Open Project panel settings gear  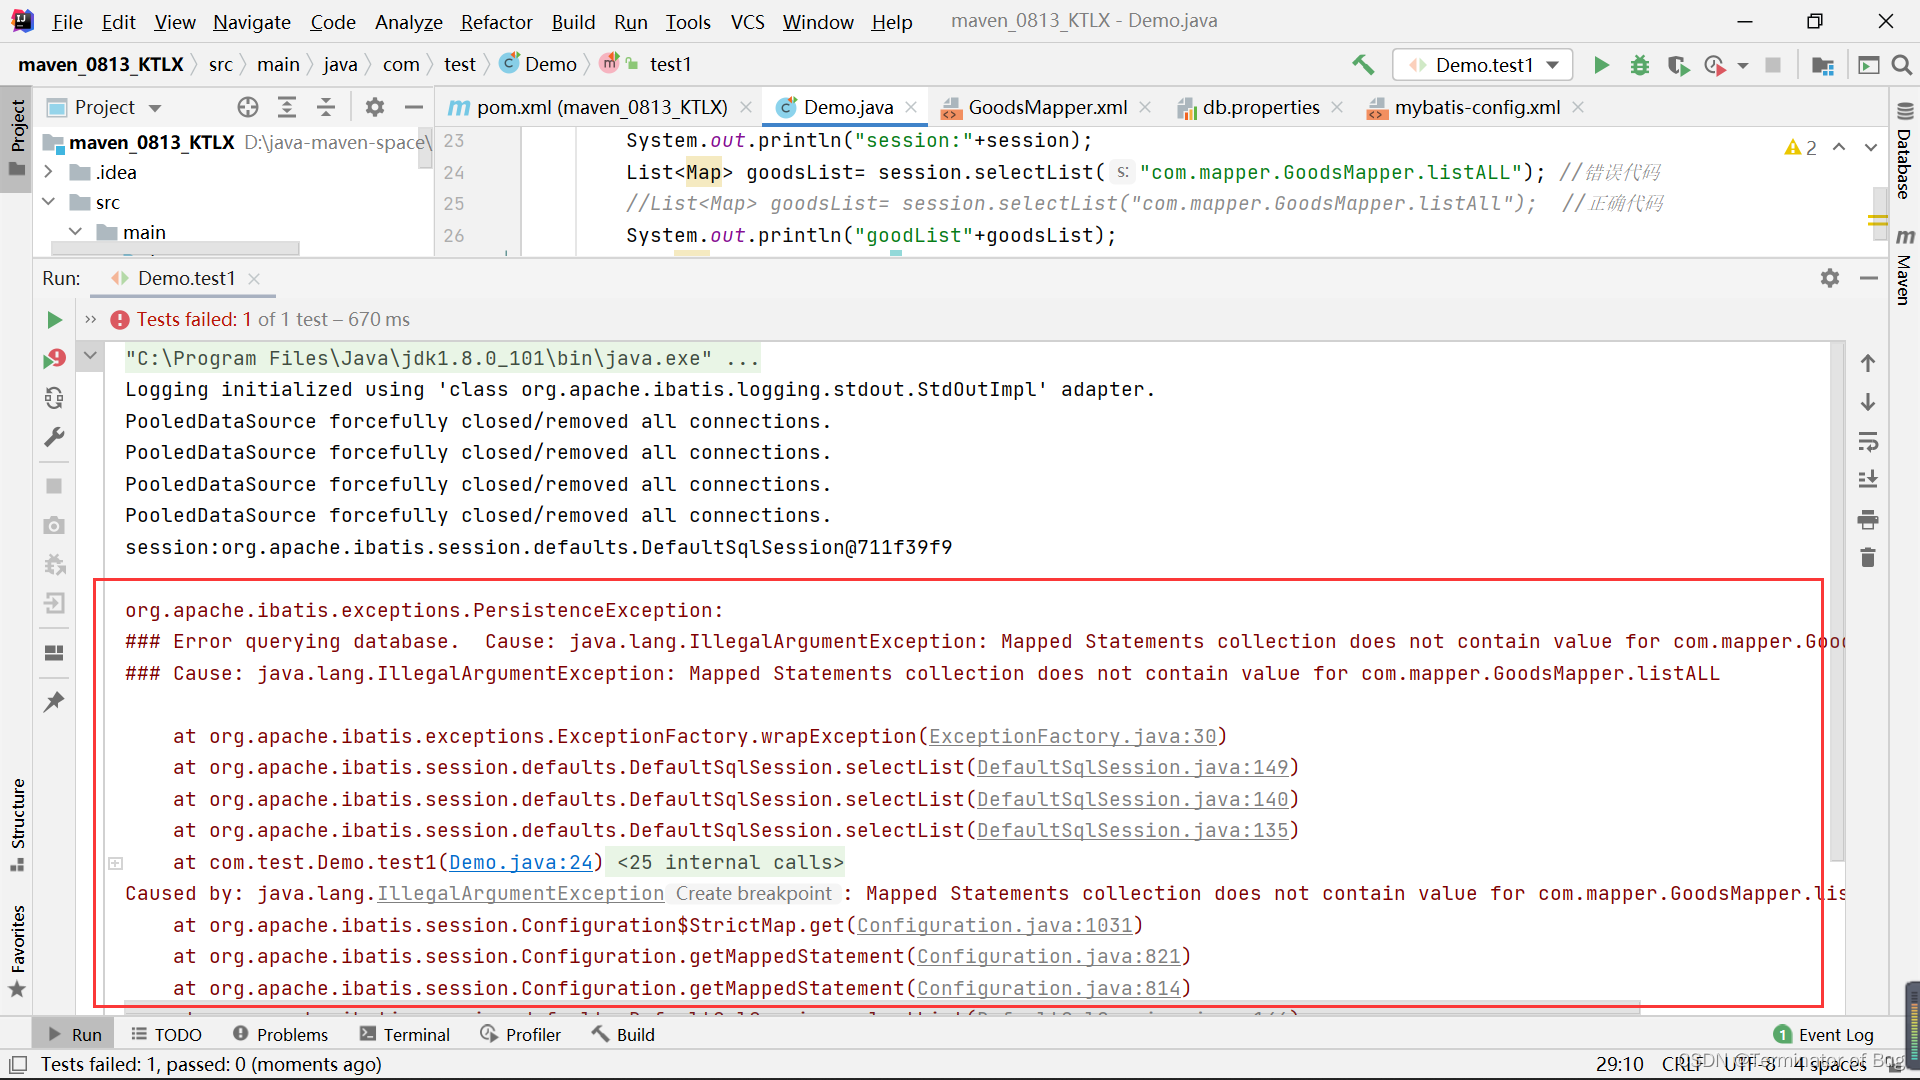375,107
